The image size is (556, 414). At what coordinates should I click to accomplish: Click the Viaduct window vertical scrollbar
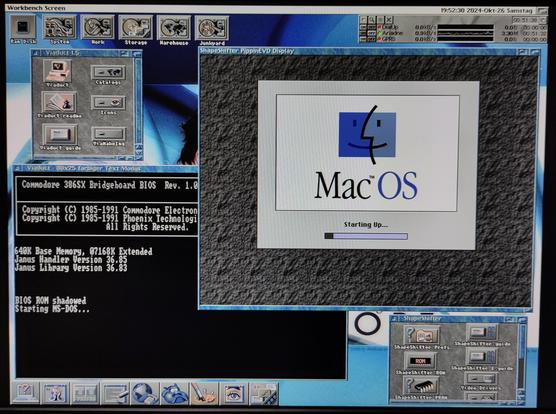(139, 100)
